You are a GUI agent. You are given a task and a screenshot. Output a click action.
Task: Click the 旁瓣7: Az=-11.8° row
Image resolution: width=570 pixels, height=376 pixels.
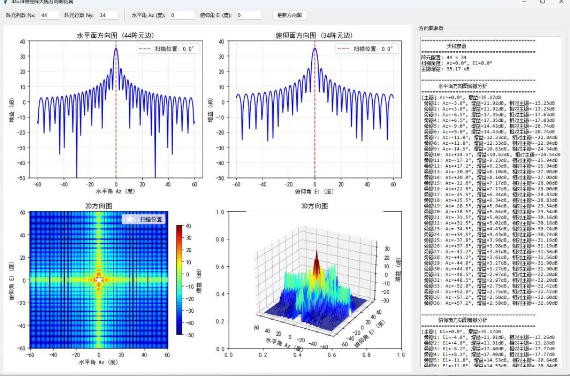point(491,137)
